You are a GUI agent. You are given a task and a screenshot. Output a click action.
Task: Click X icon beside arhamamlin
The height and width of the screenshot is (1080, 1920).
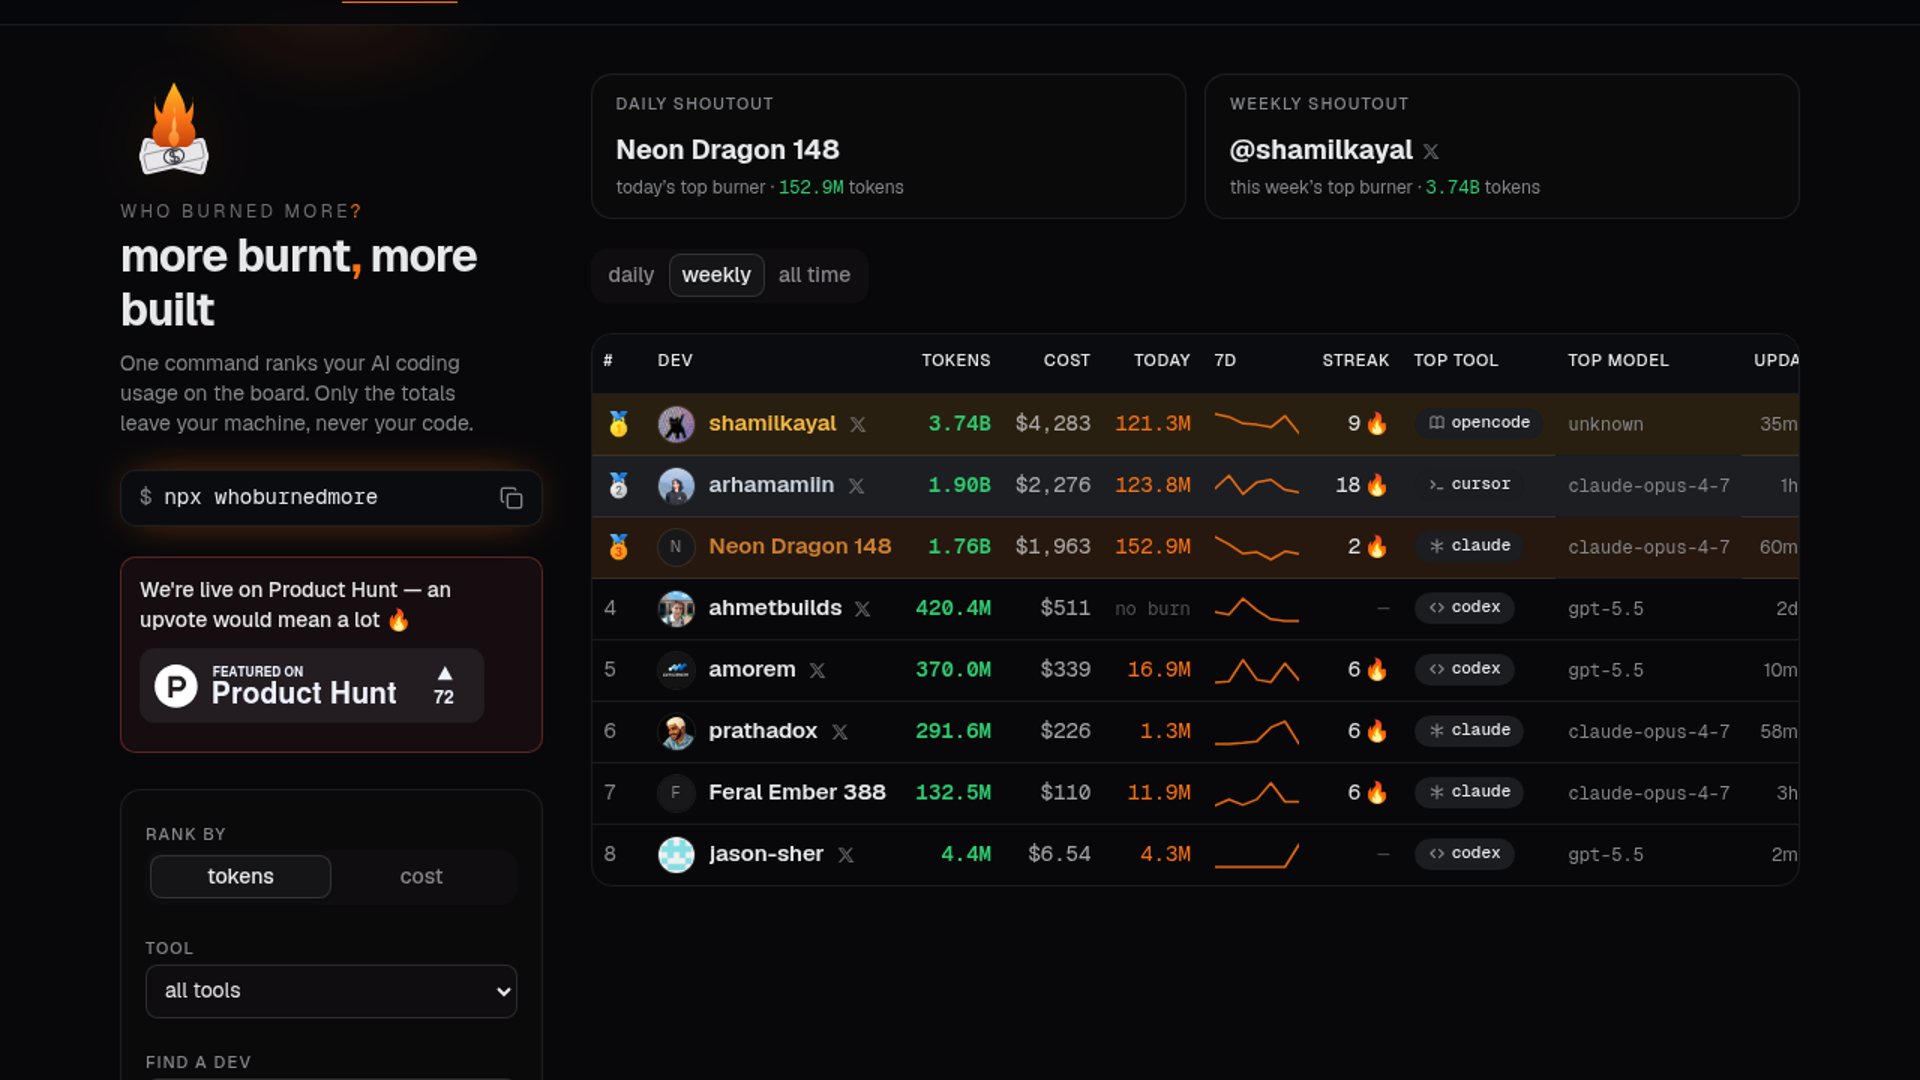tap(856, 486)
